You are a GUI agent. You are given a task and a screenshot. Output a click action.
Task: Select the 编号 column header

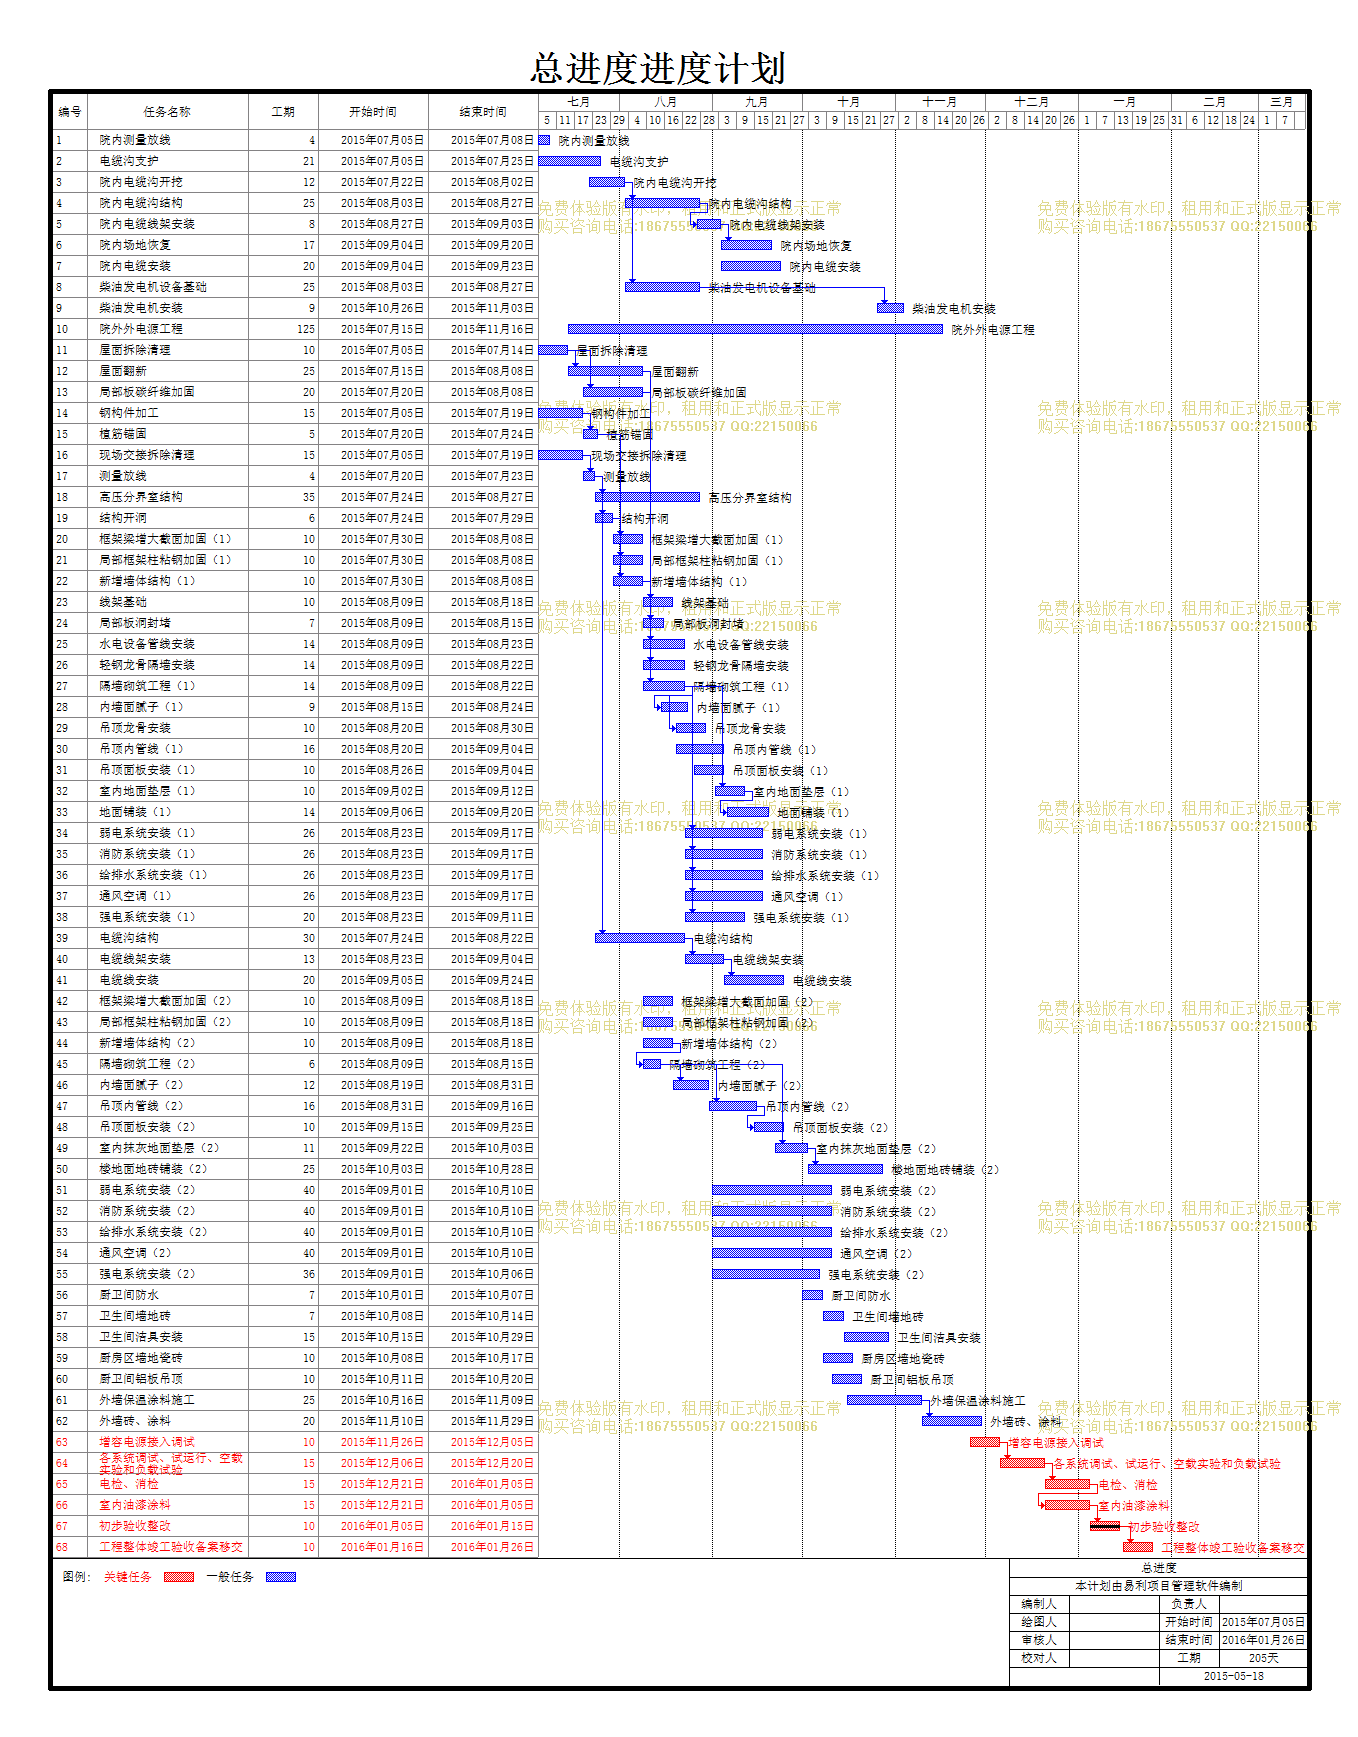click(70, 112)
